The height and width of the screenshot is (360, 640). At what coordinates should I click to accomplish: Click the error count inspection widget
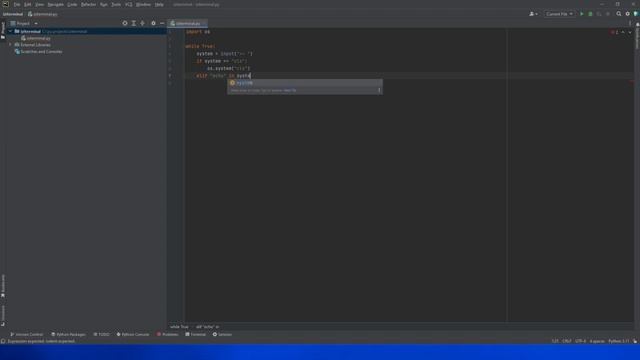pos(614,32)
